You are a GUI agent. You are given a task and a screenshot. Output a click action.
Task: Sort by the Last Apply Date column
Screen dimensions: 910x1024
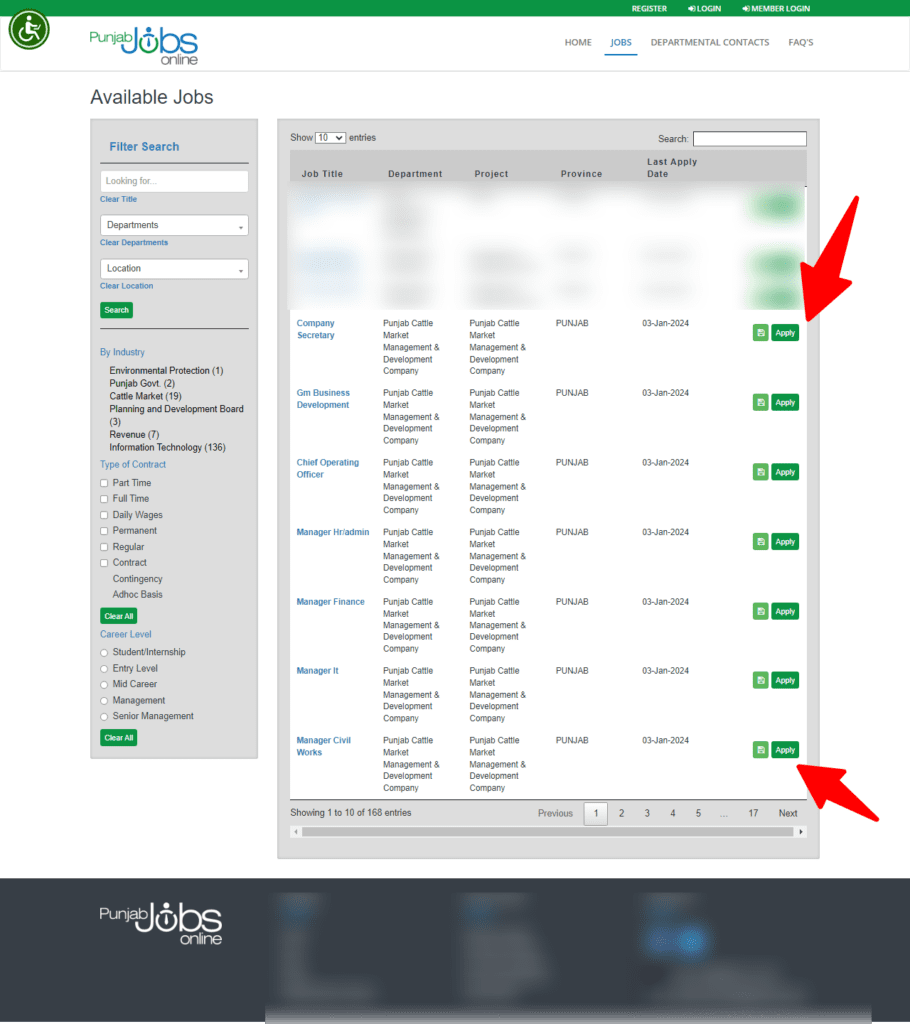(672, 168)
